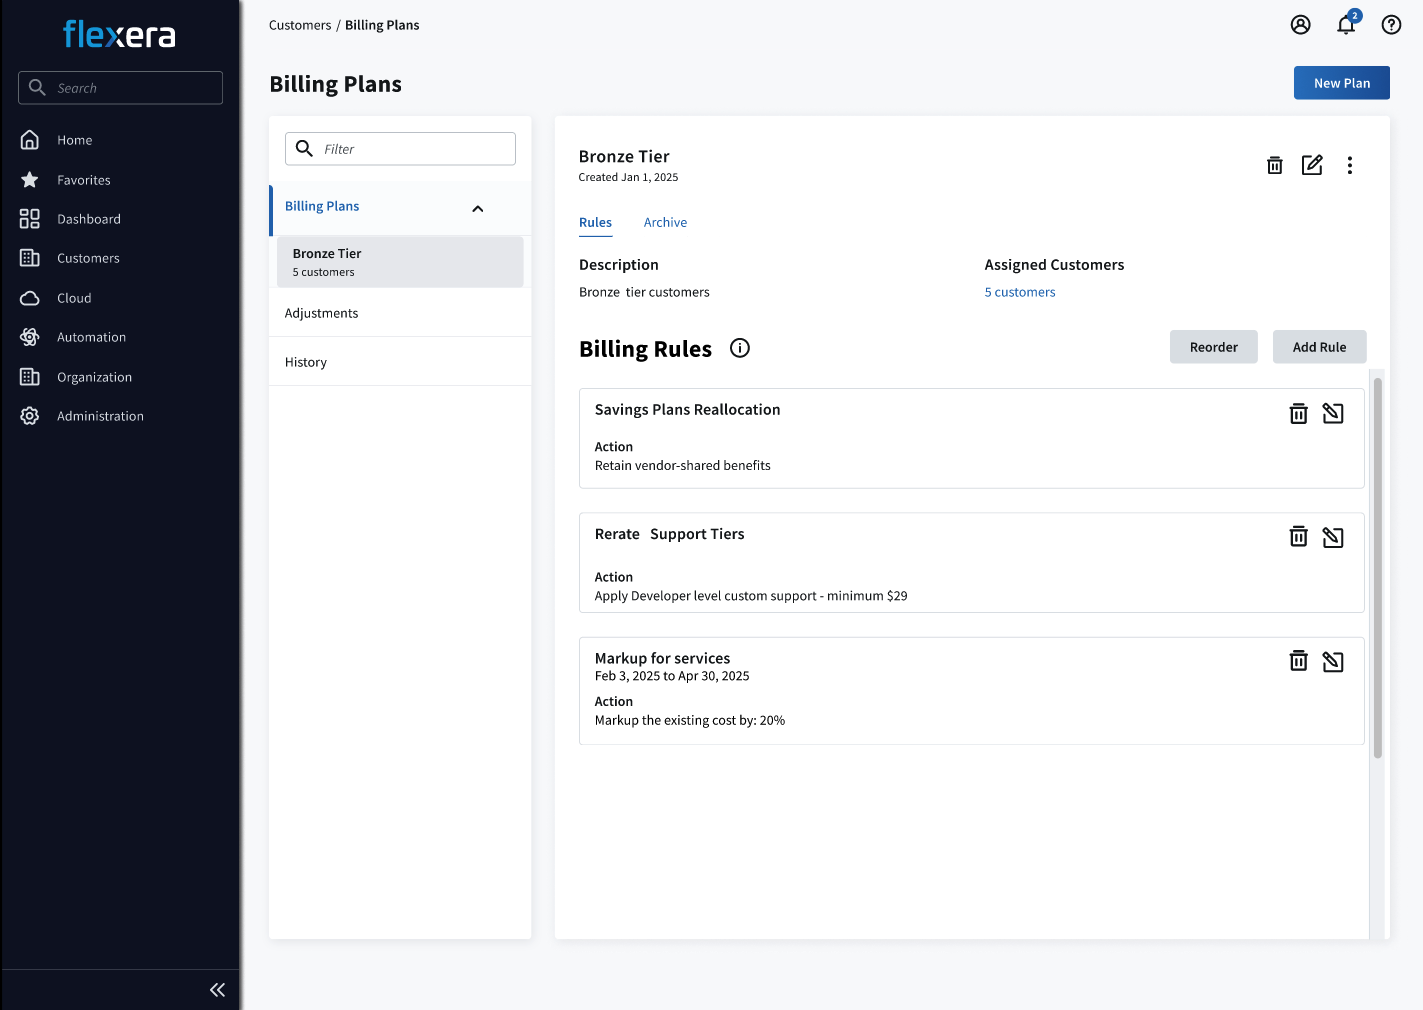Open notifications bell with badge

point(1346,25)
